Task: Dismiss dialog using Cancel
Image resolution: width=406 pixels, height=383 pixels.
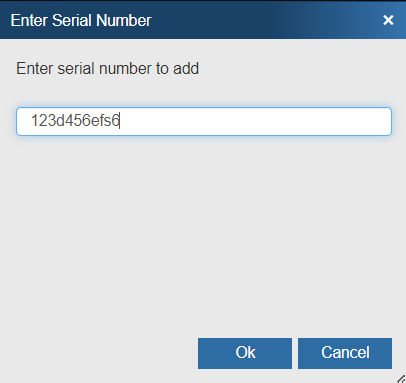Action: (345, 353)
